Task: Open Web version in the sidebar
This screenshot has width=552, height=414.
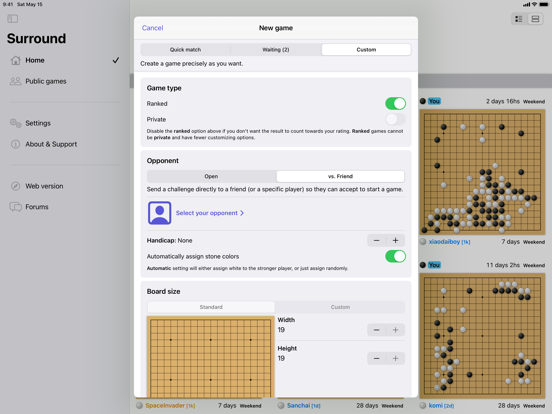Action: pos(65,186)
